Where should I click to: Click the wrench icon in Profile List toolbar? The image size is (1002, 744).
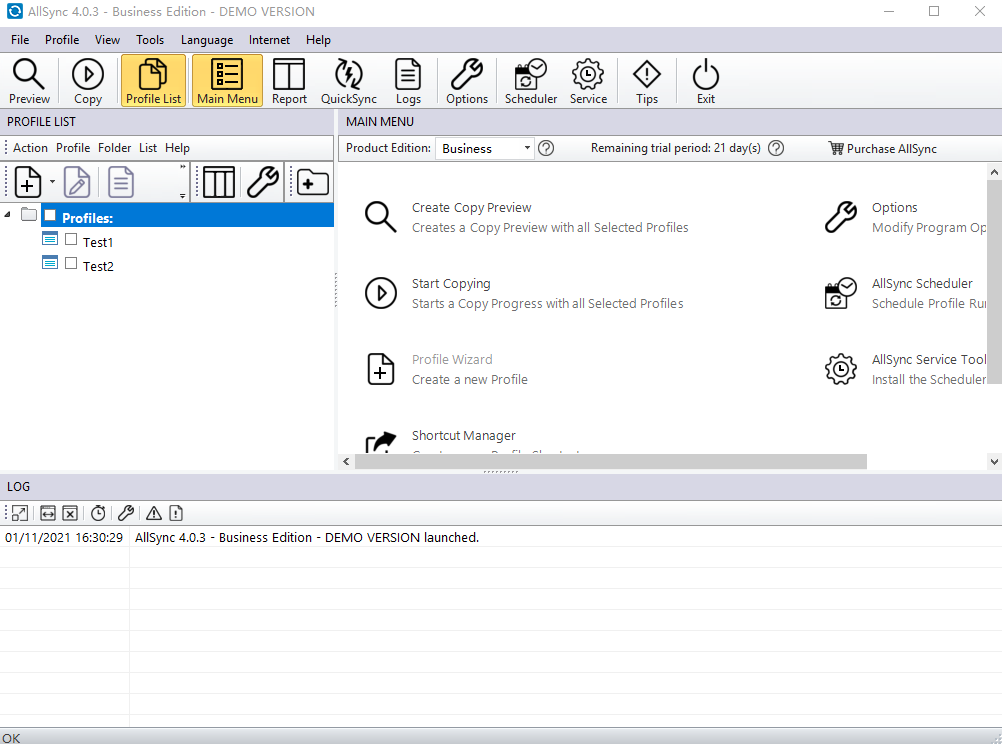tap(263, 182)
